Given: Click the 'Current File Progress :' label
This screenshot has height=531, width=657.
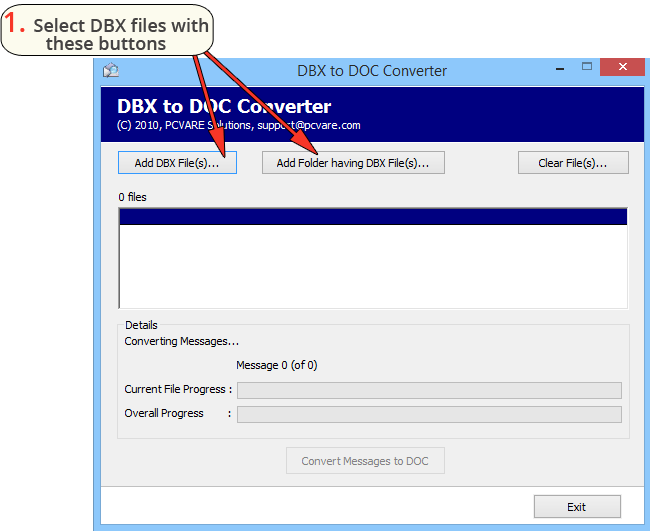Looking at the screenshot, I should point(178,389).
